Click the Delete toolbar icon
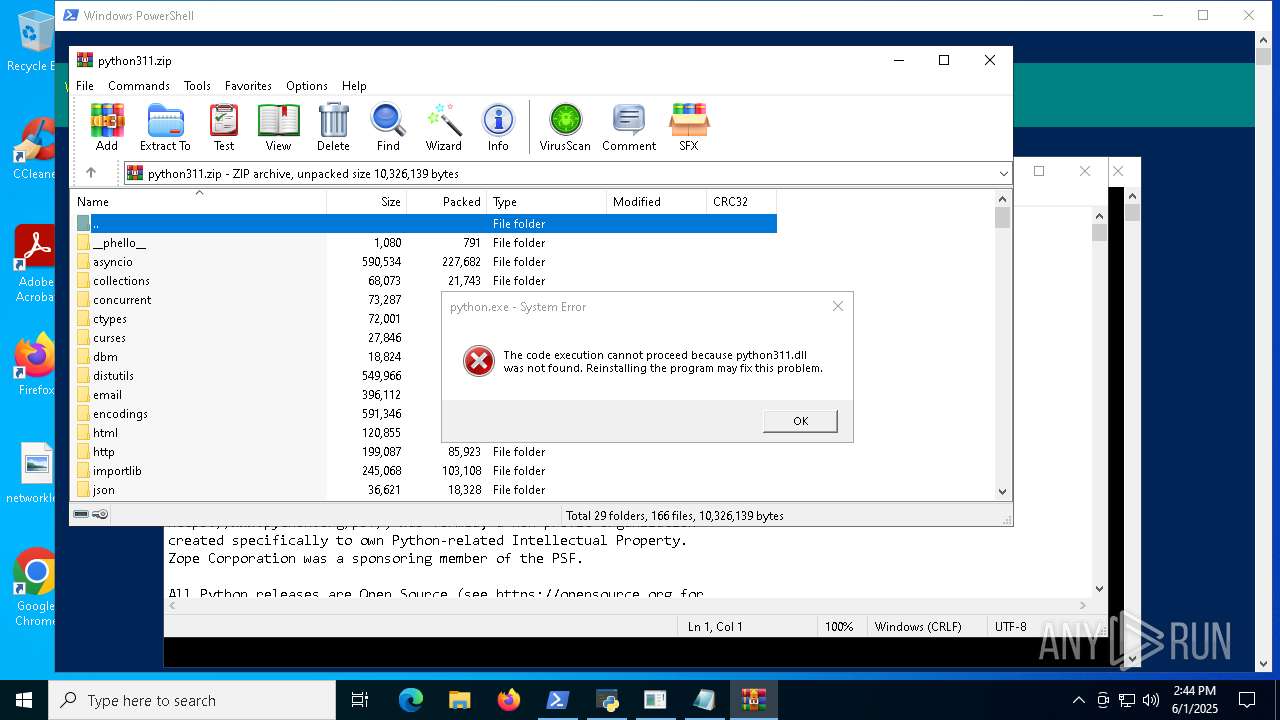The height and width of the screenshot is (720, 1280). click(x=333, y=127)
